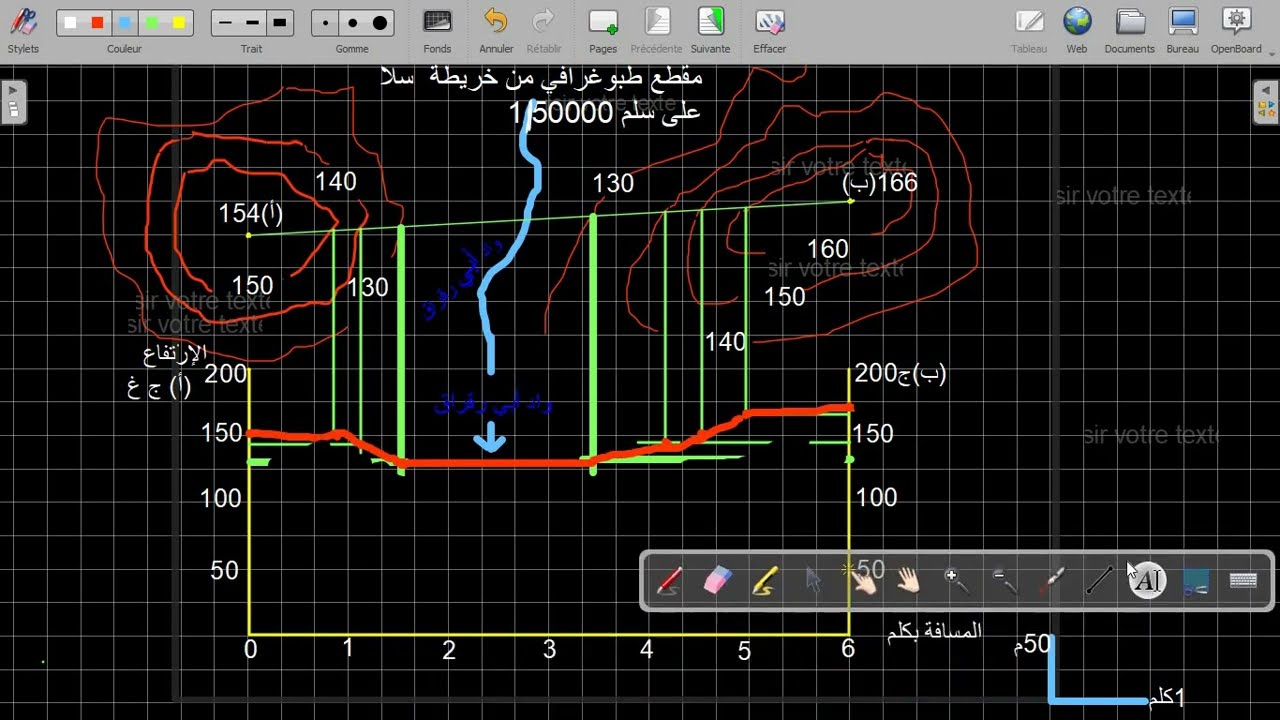The height and width of the screenshot is (720, 1280).
Task: Switch to Tableau board mode
Action: click(x=1029, y=30)
